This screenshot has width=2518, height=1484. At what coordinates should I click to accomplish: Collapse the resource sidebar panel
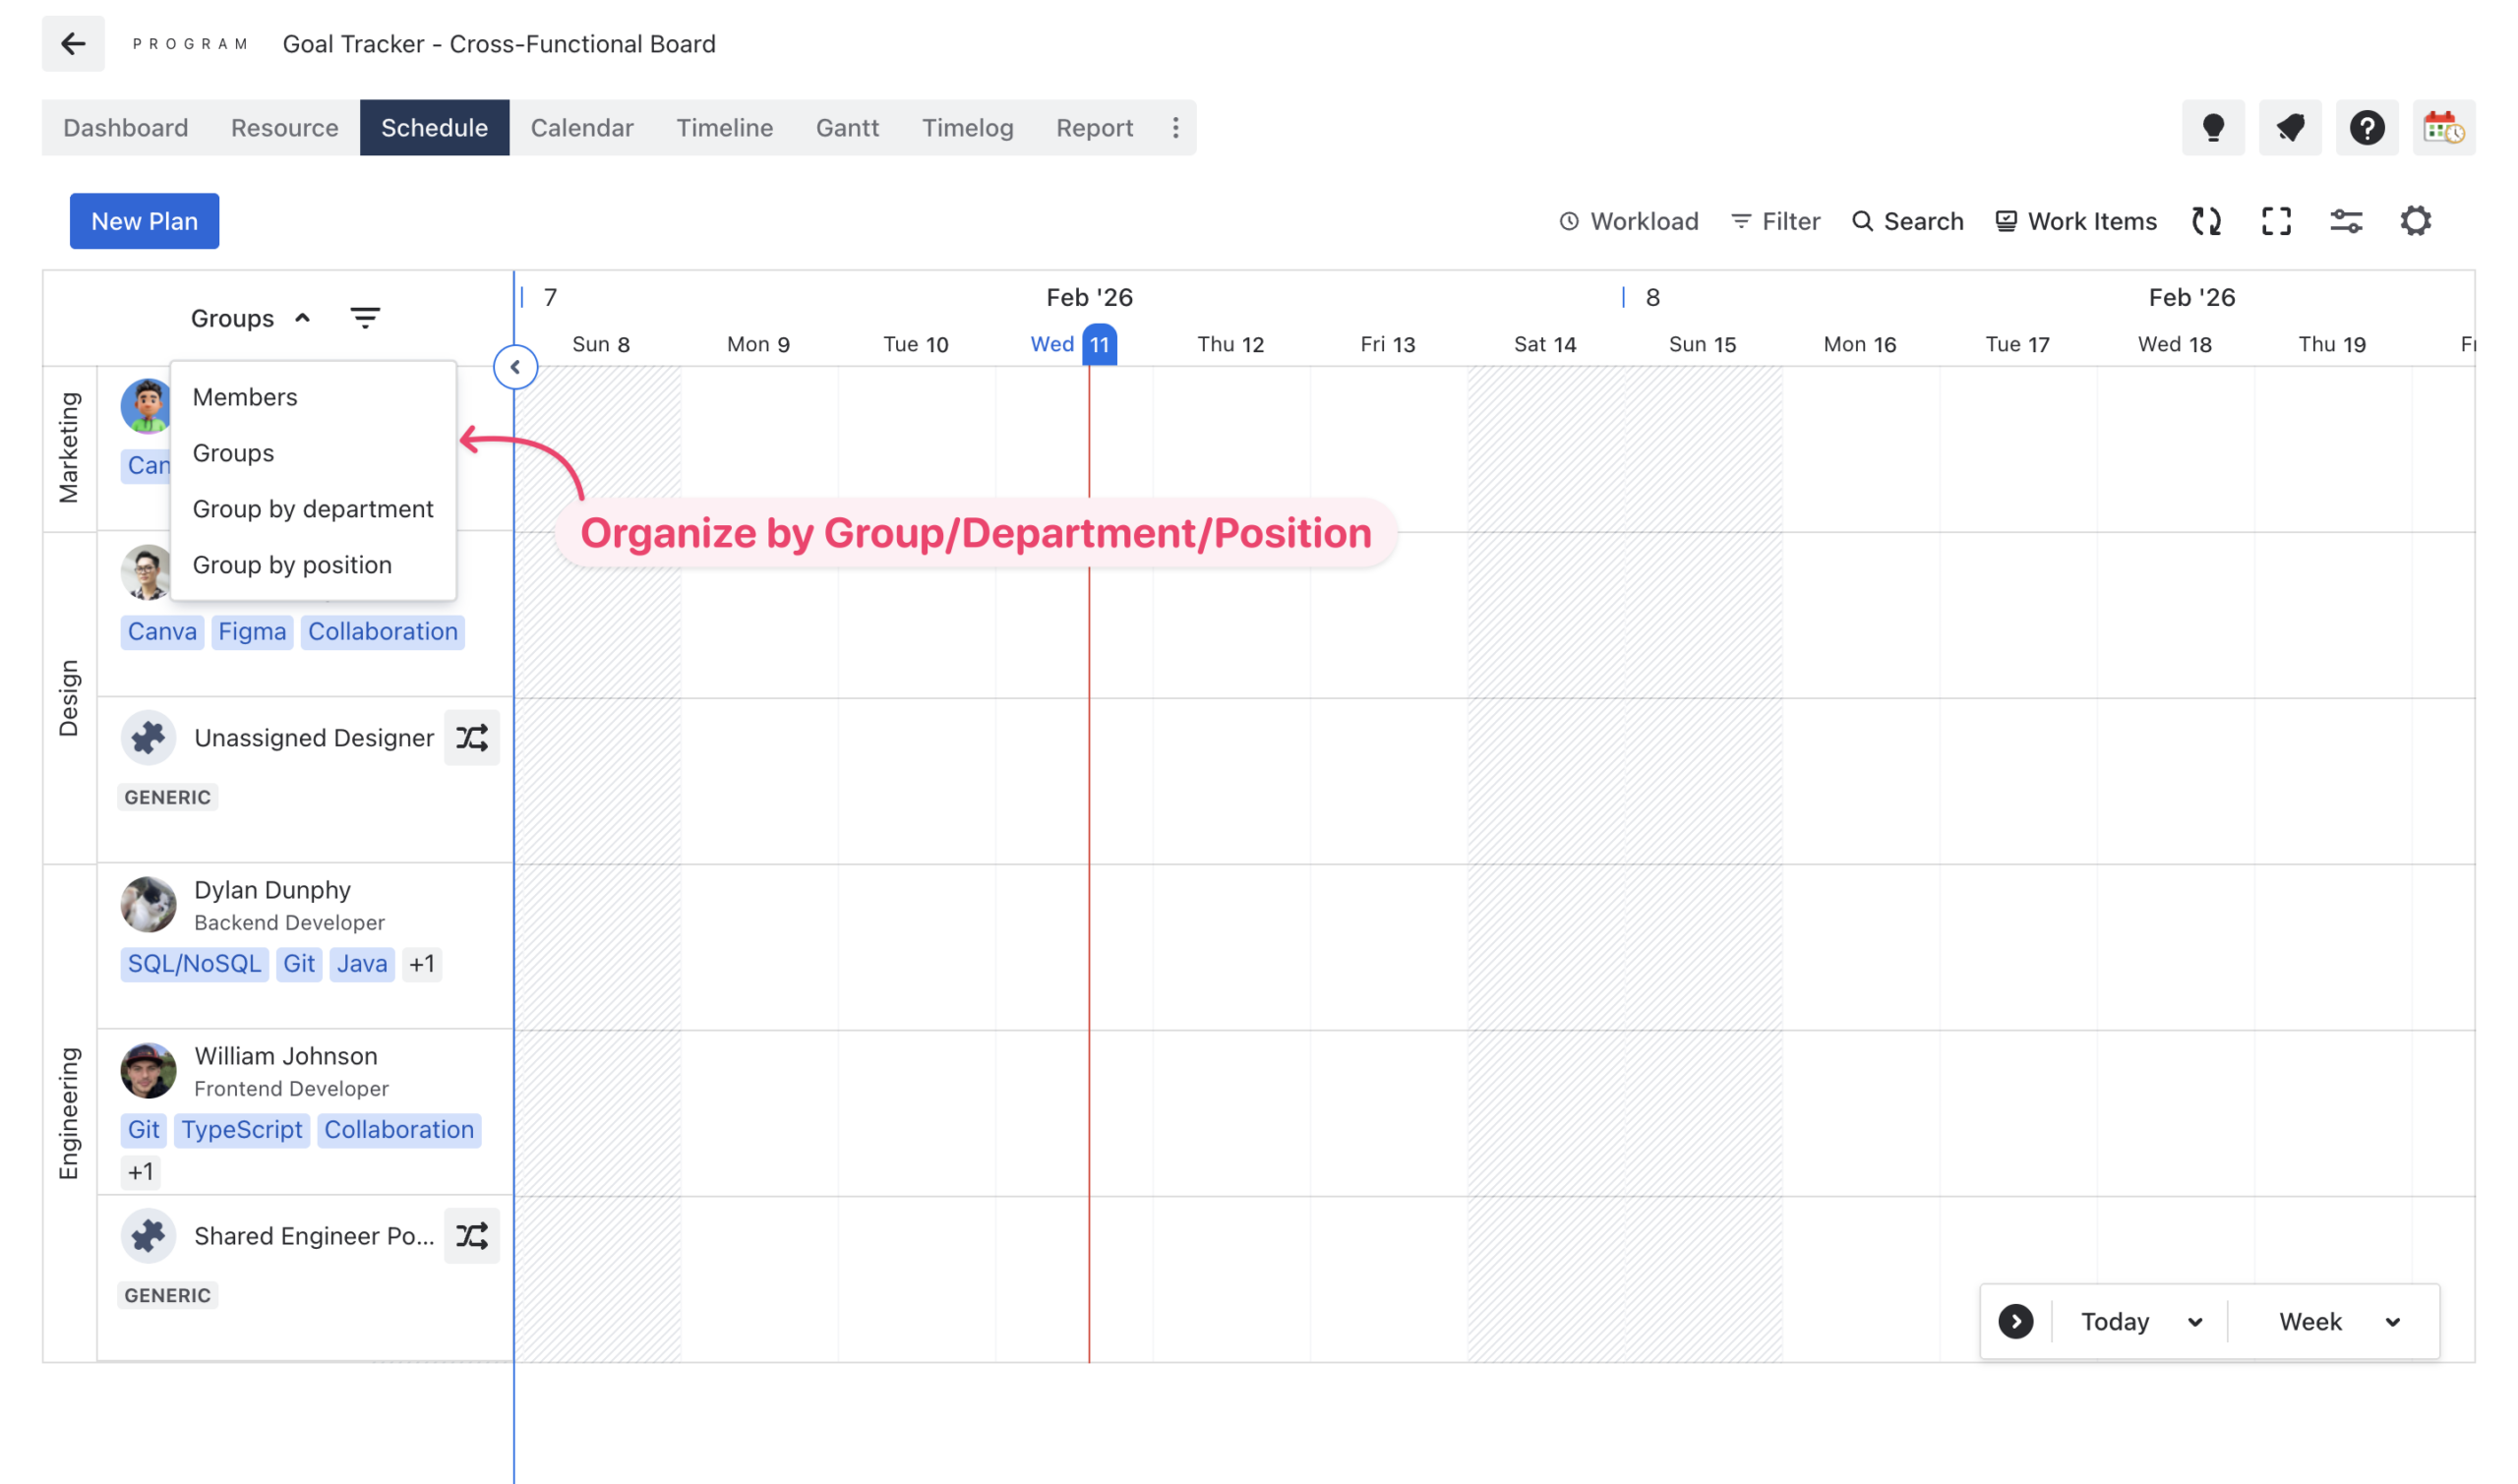click(x=515, y=367)
